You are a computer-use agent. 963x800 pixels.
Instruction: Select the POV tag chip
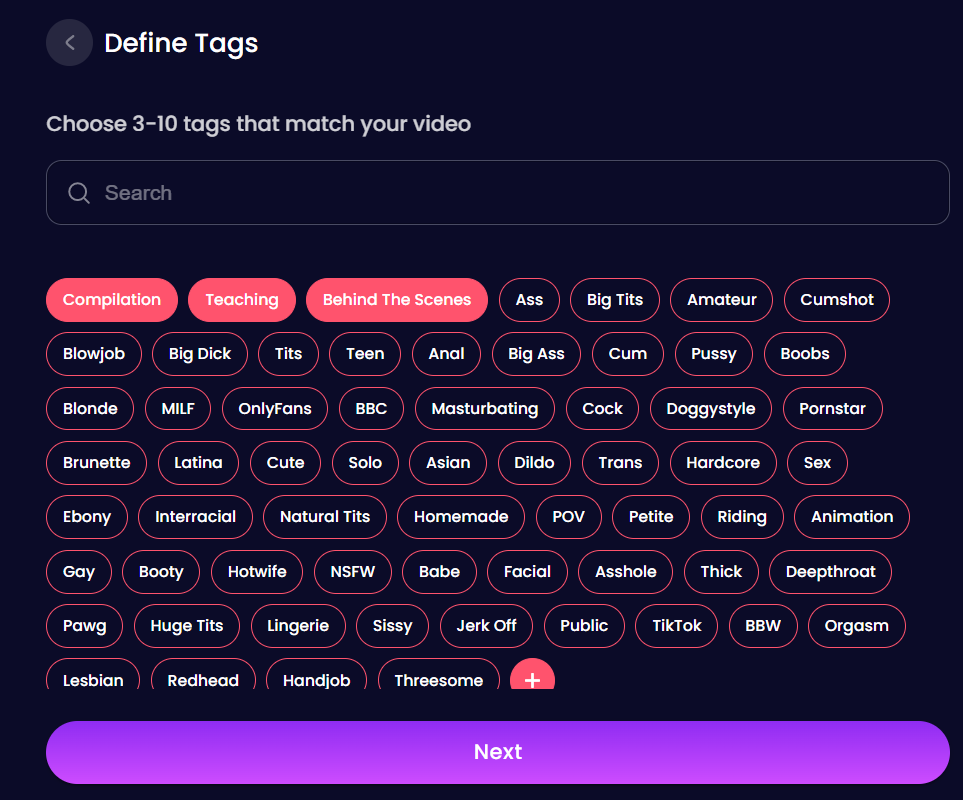568,517
